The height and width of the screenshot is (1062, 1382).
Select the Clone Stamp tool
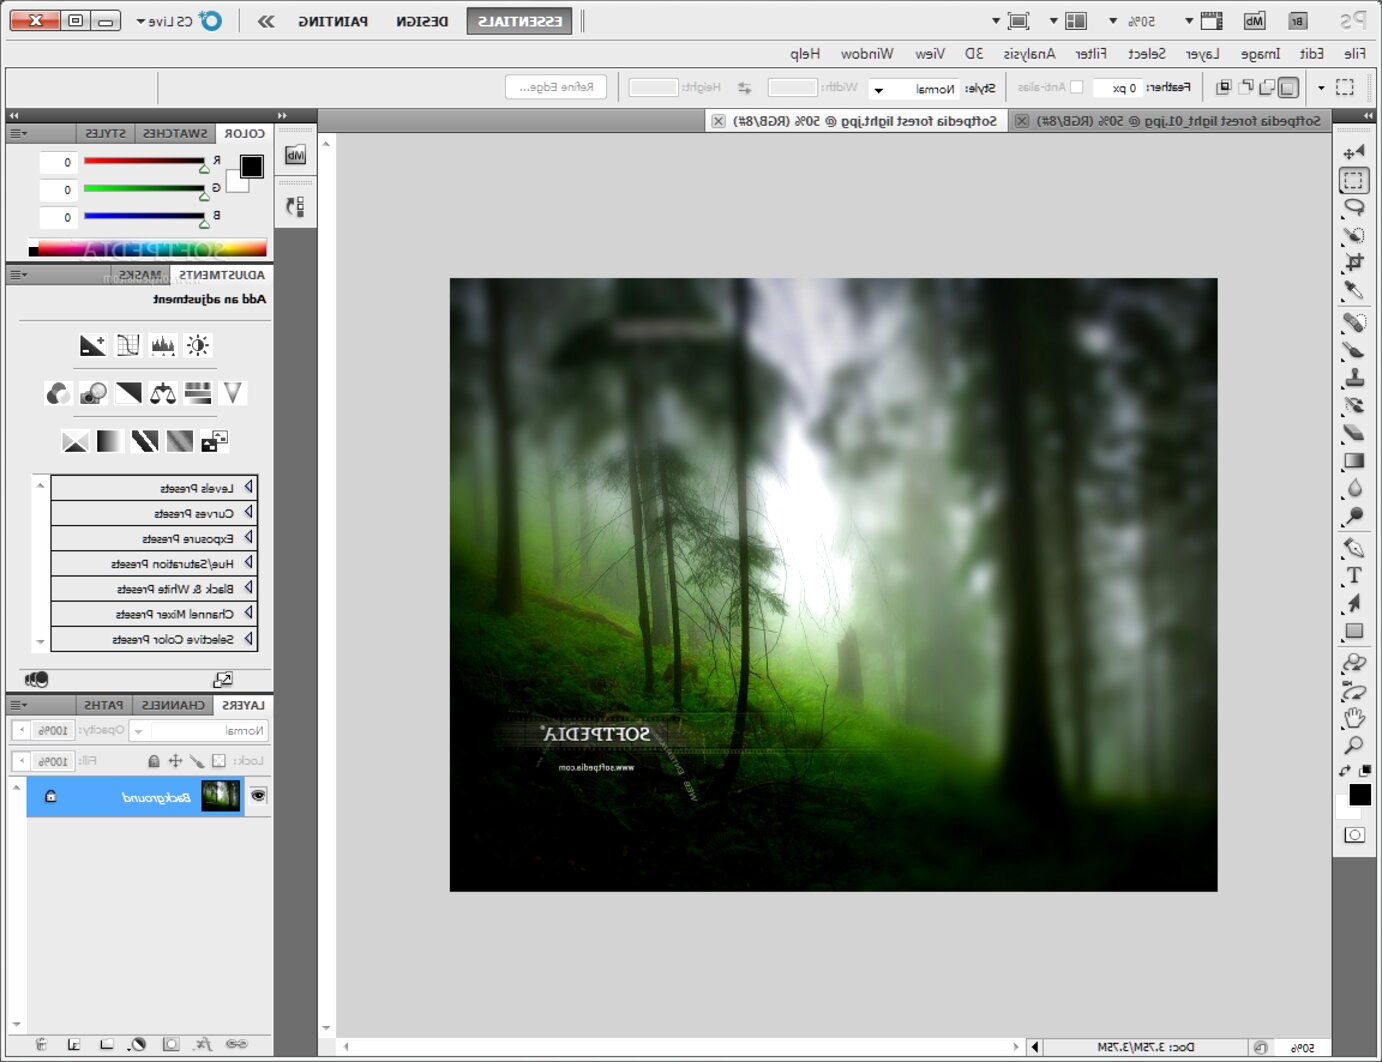pyautogui.click(x=1354, y=378)
